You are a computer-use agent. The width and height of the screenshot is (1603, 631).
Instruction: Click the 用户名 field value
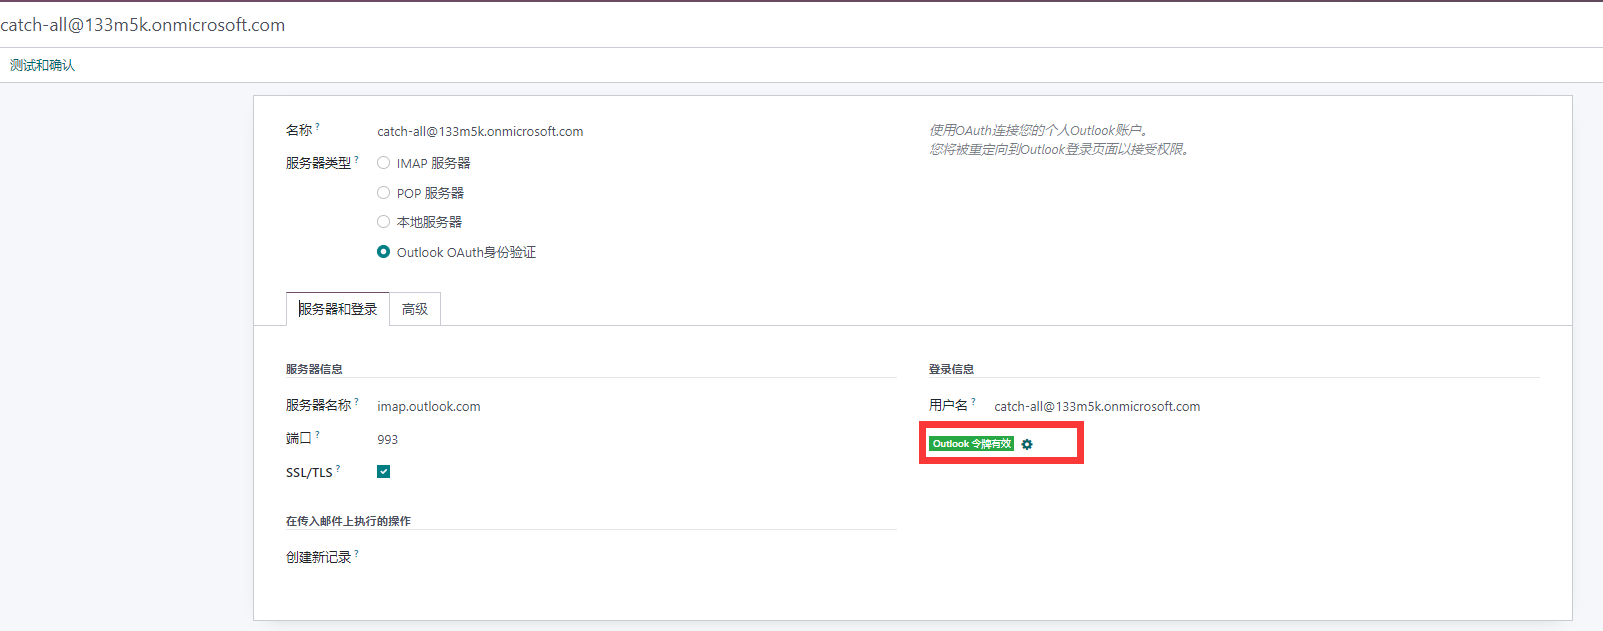coord(1097,406)
